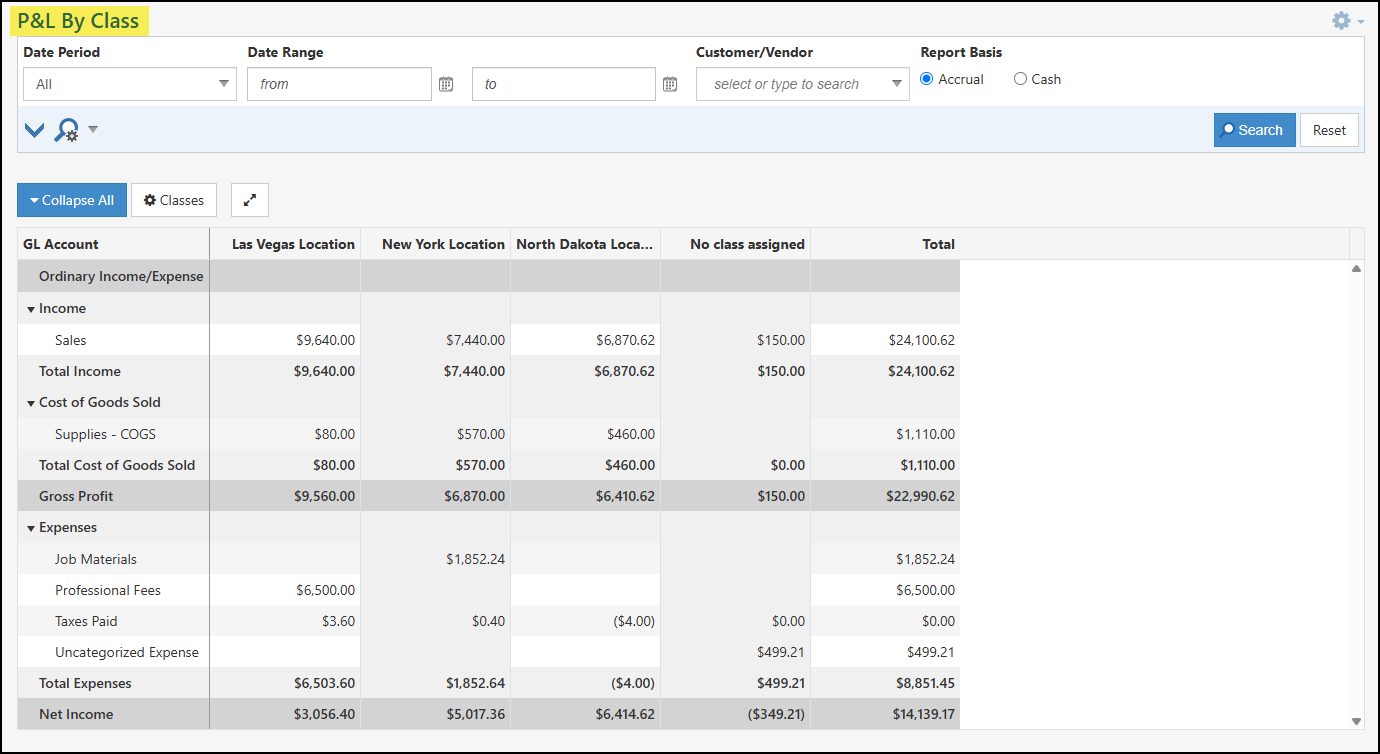Image resolution: width=1380 pixels, height=754 pixels.
Task: Click the expand fullscreen arrows button
Action: click(x=250, y=200)
